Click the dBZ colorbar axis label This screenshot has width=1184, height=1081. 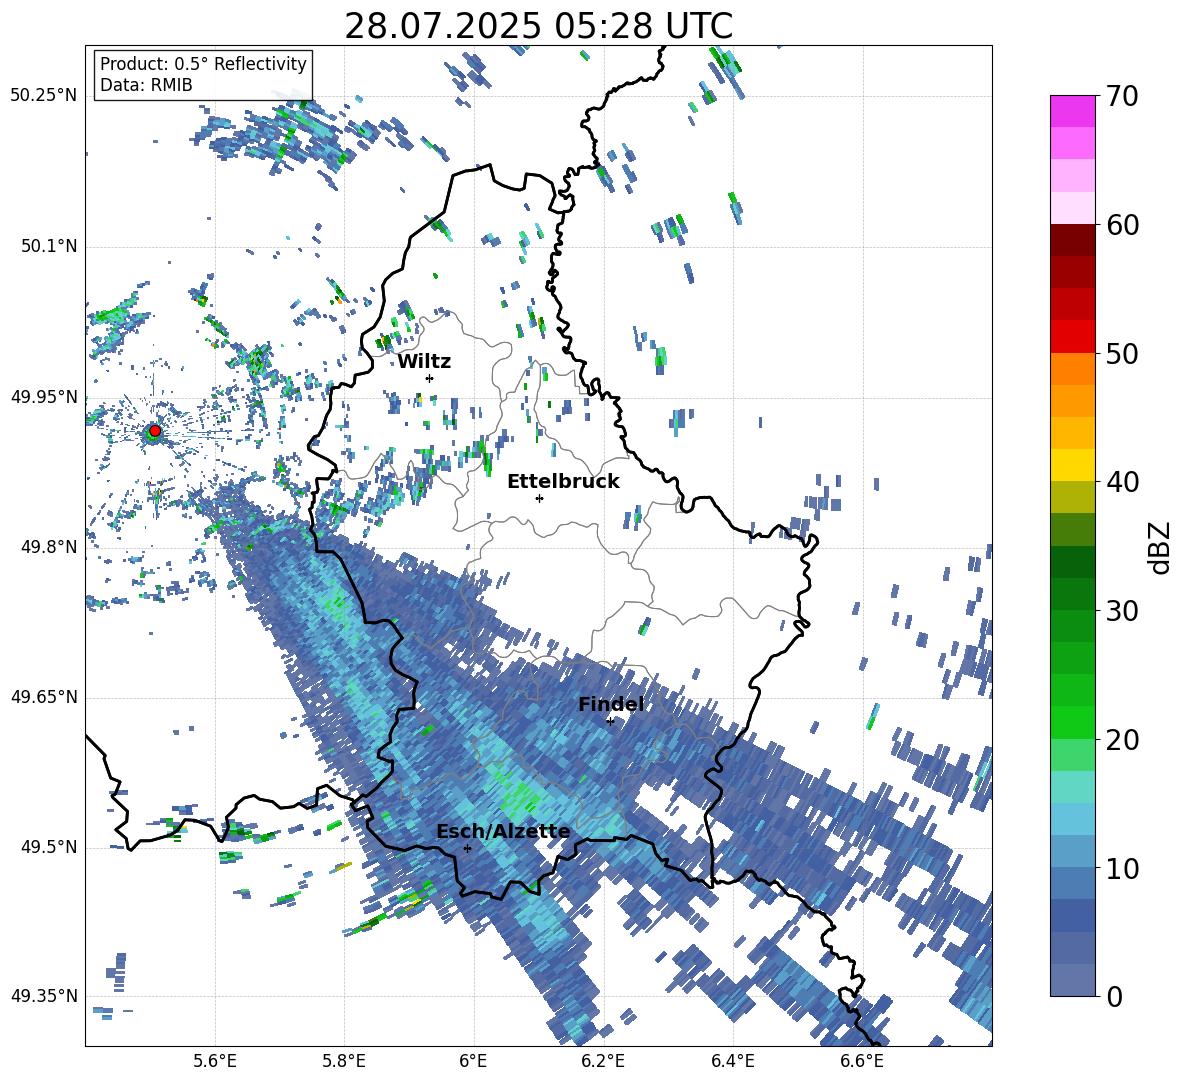click(x=1161, y=547)
